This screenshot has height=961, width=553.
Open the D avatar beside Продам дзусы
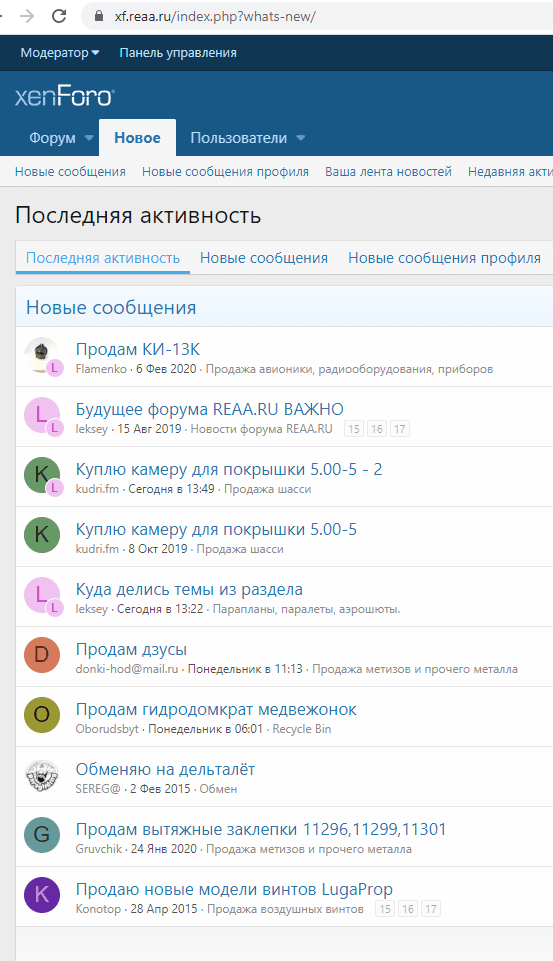pos(42,655)
